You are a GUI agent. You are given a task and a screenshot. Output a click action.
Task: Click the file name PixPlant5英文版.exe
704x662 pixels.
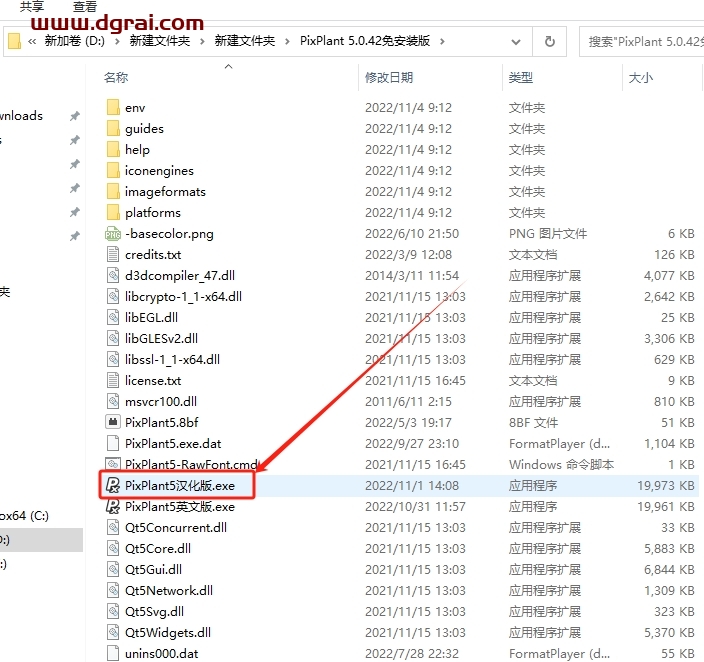pyautogui.click(x=180, y=507)
